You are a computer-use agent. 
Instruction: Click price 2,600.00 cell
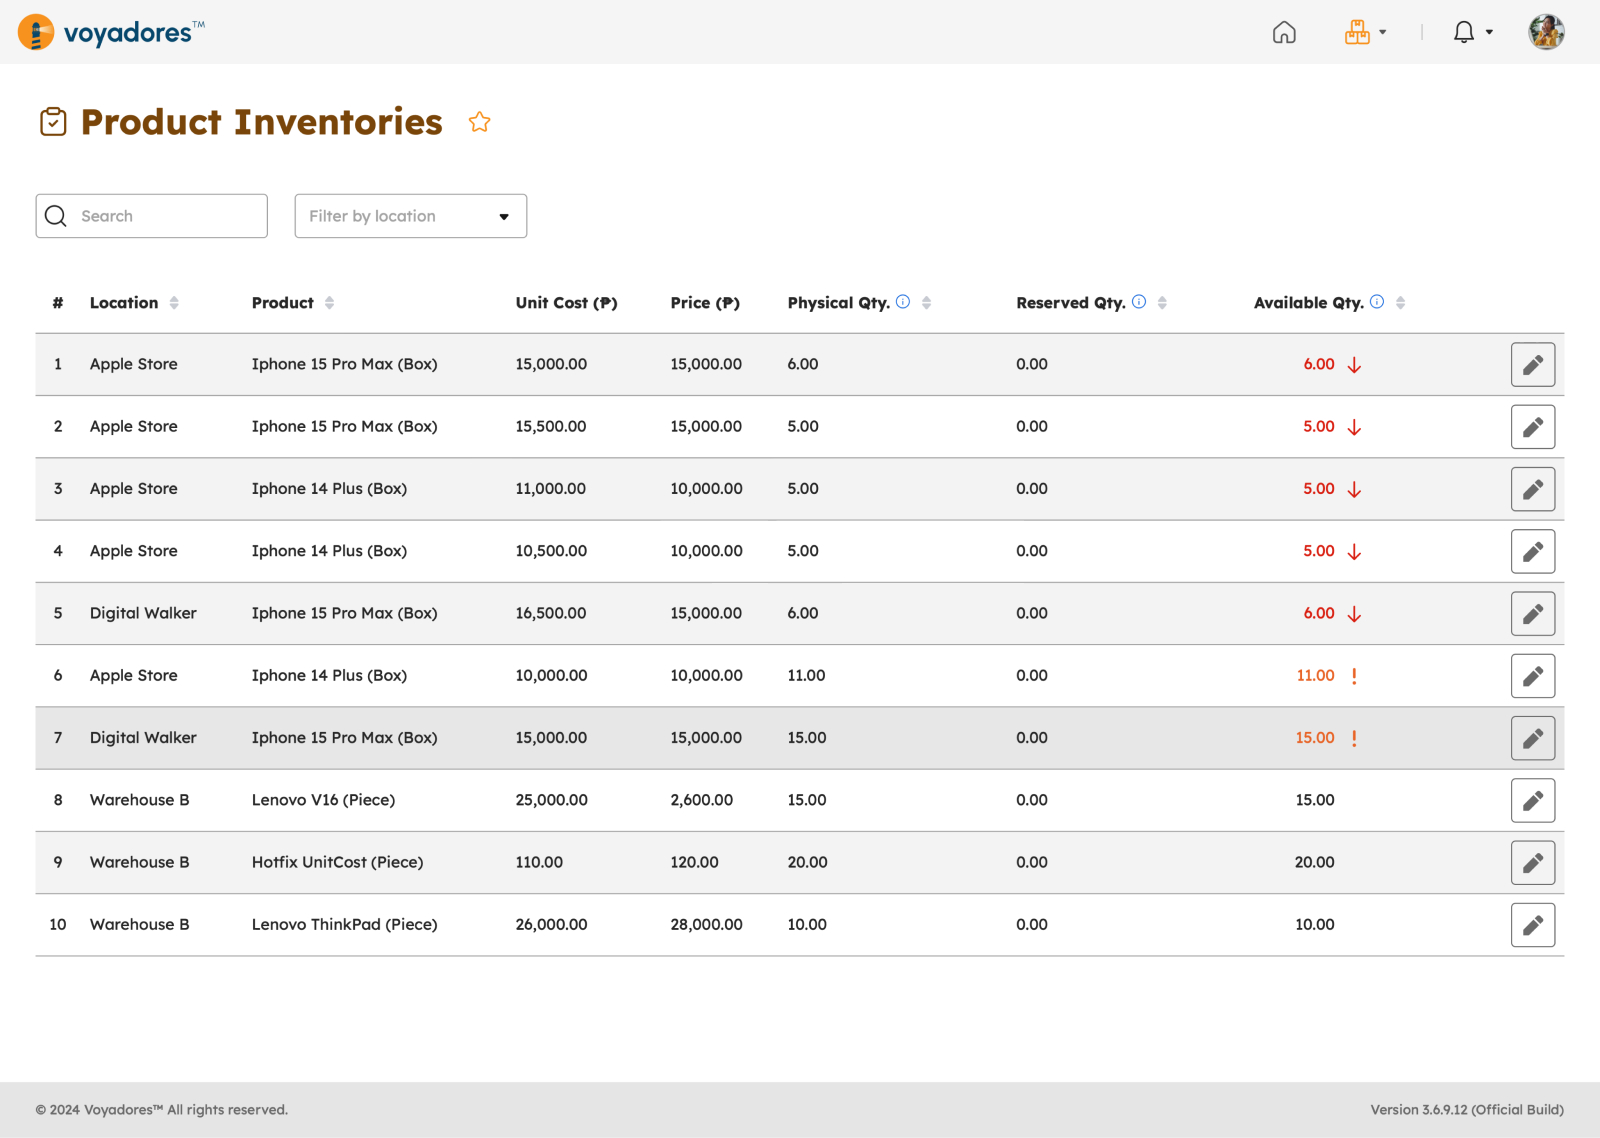[702, 800]
